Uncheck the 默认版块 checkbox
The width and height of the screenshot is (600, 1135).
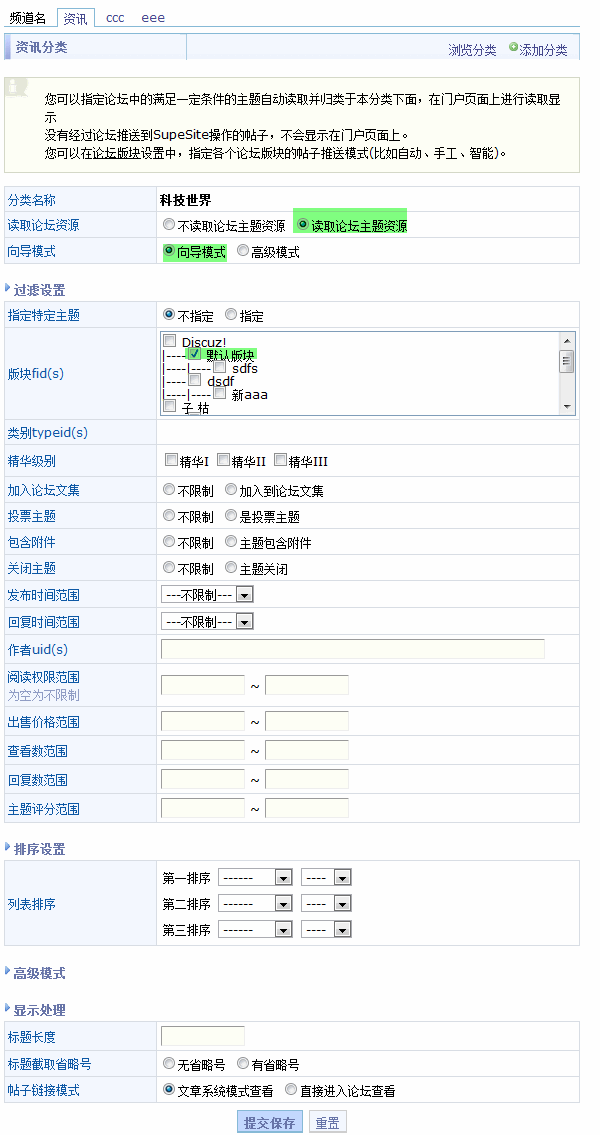[195, 354]
